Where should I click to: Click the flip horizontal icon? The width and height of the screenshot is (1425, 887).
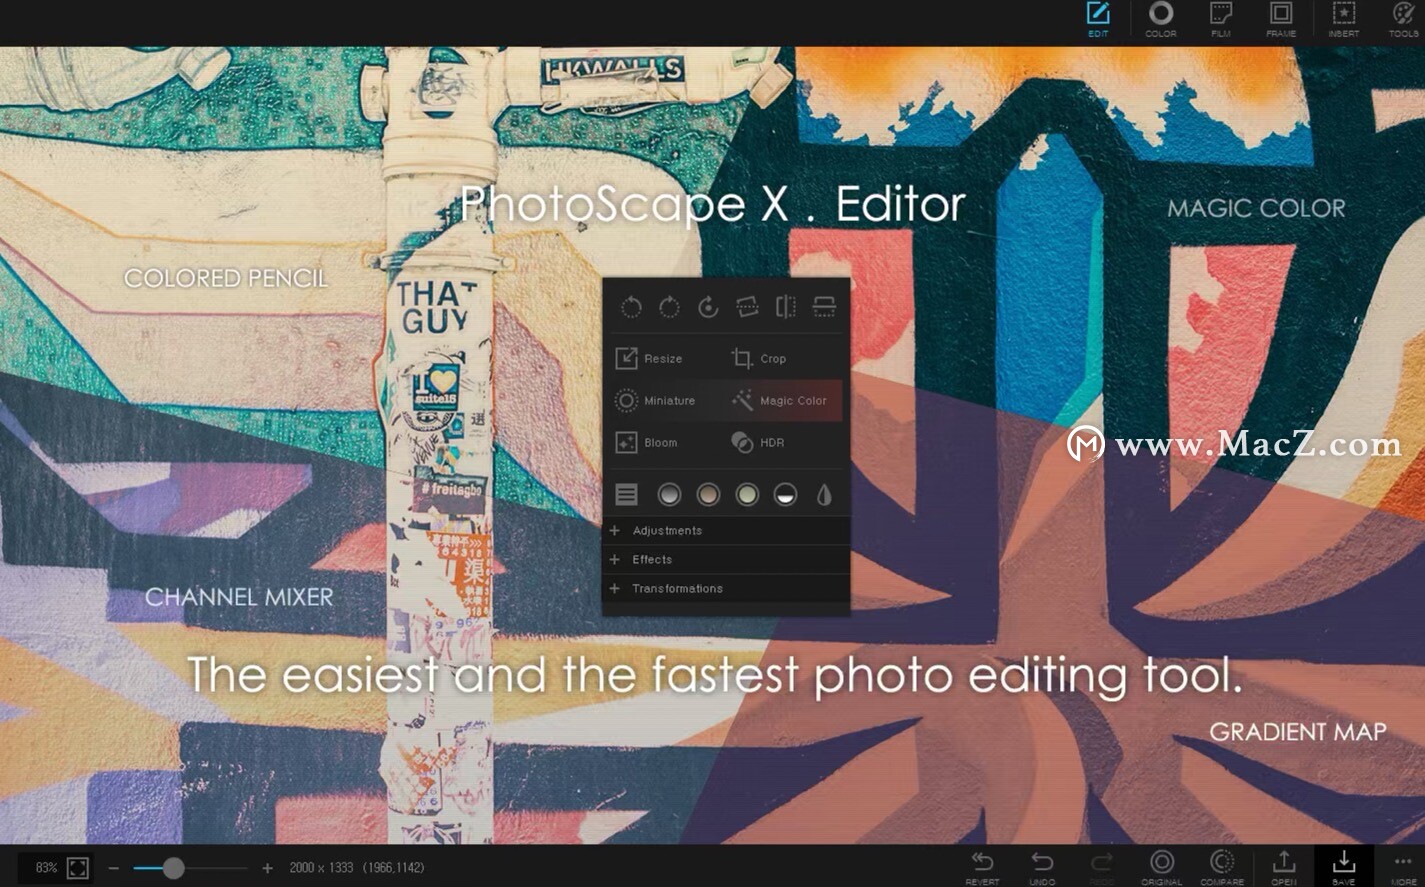(x=786, y=307)
